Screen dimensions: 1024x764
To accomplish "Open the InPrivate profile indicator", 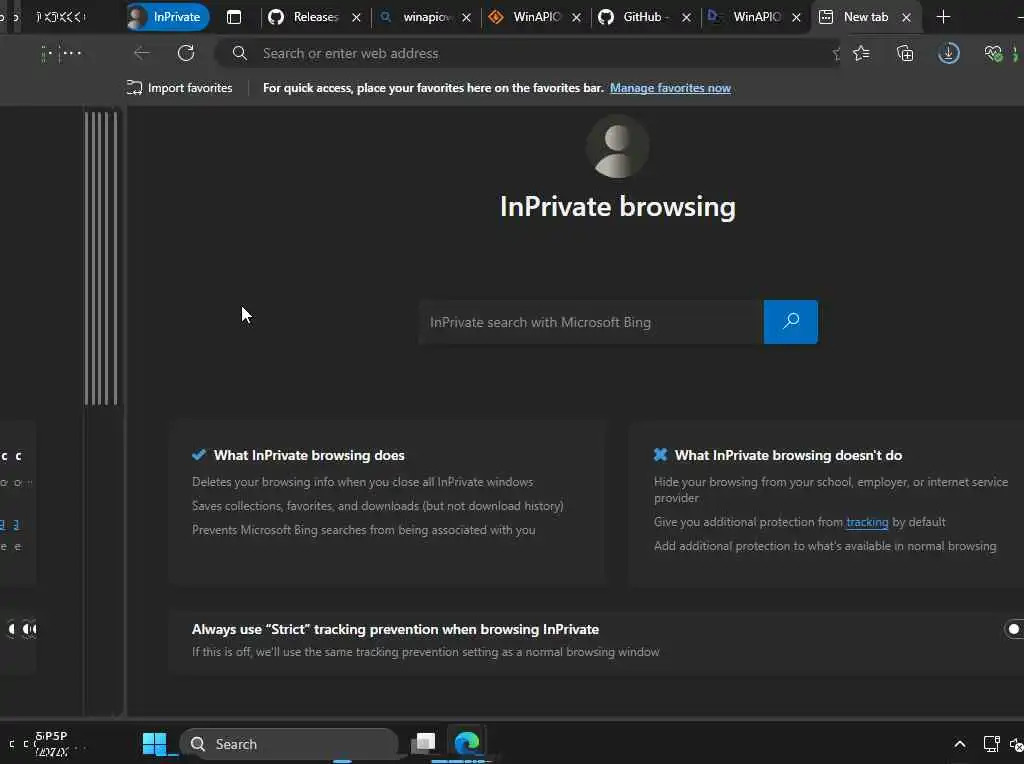I will (168, 17).
